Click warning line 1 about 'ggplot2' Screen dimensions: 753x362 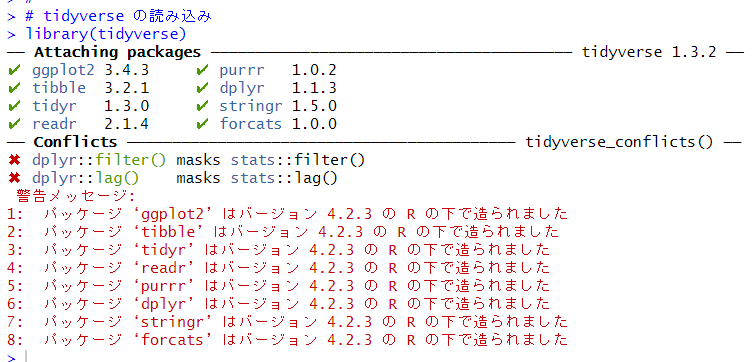click(288, 214)
